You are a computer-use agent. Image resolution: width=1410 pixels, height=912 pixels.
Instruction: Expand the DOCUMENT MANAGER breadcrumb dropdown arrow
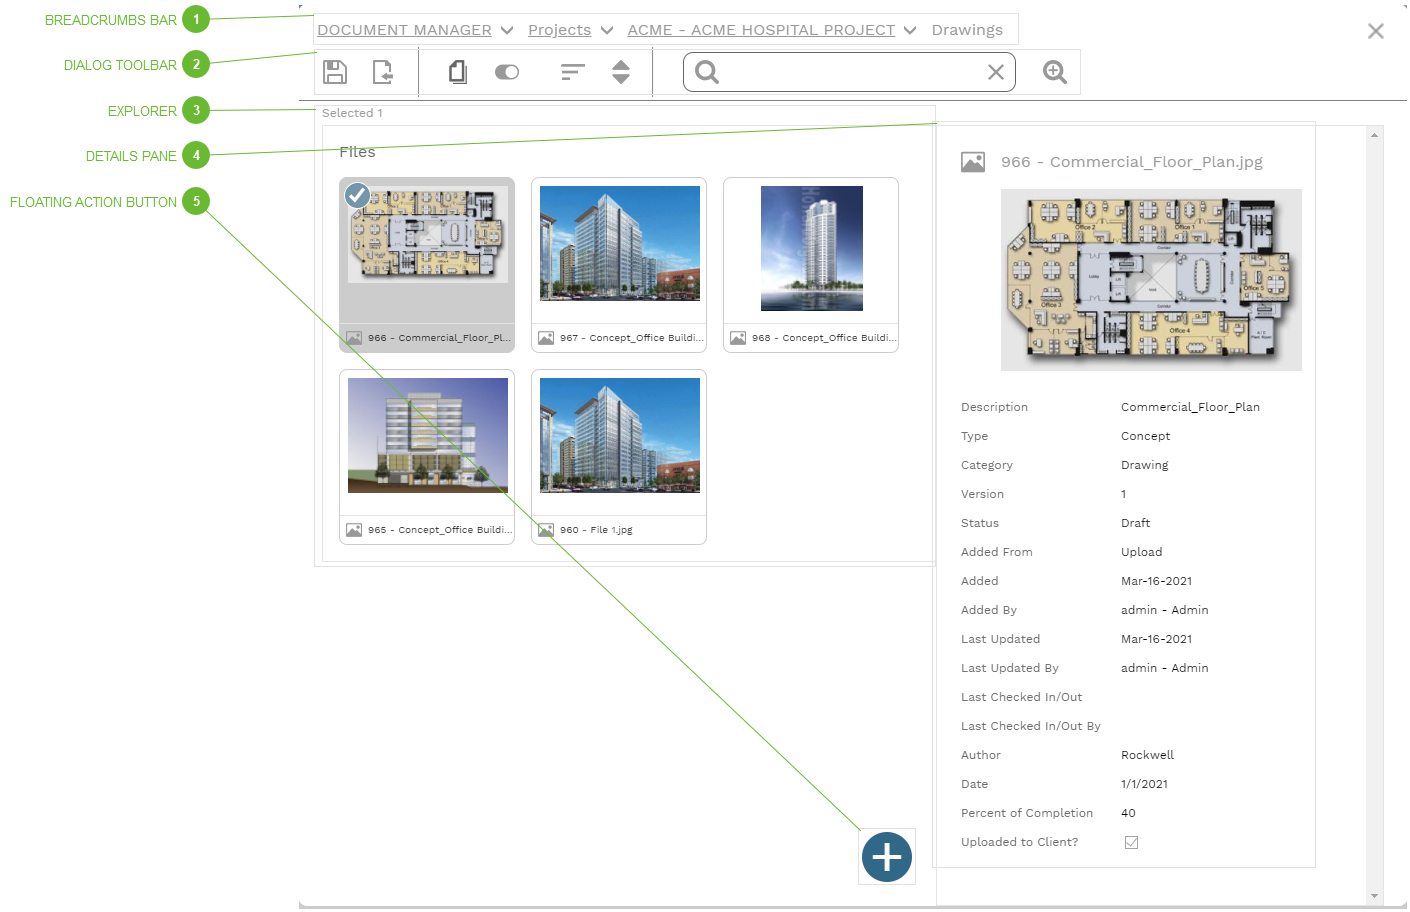[x=507, y=31]
